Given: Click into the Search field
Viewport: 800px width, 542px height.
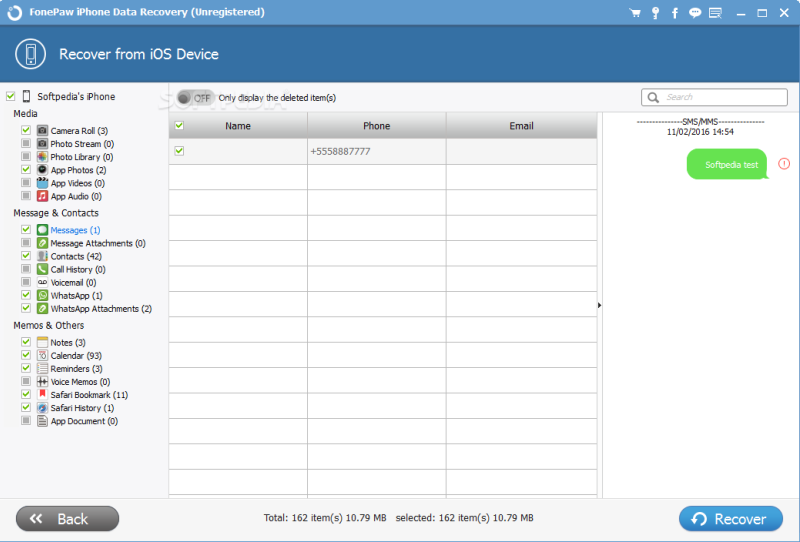Looking at the screenshot, I should coord(714,97).
